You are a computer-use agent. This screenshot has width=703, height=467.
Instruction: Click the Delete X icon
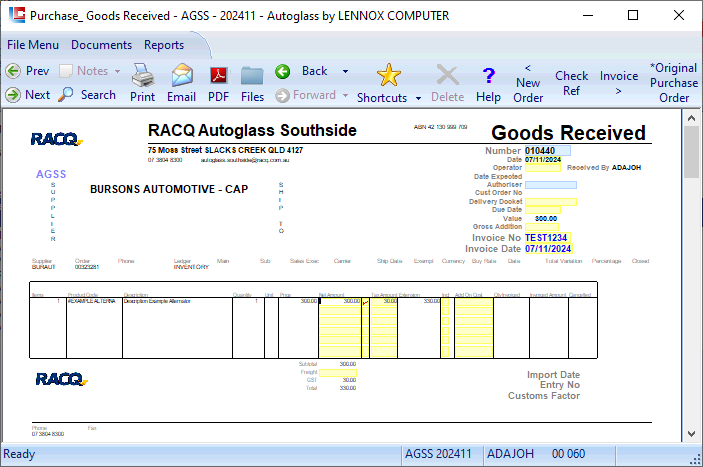447,75
